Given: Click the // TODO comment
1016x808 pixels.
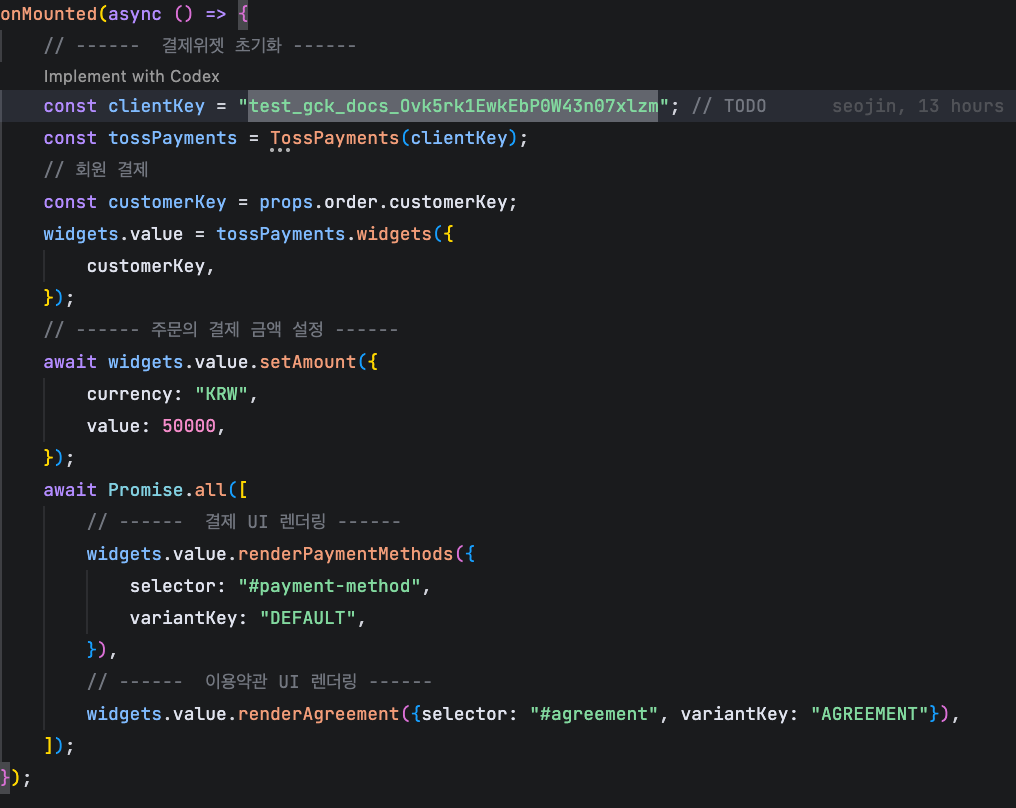Looking at the screenshot, I should (x=729, y=106).
